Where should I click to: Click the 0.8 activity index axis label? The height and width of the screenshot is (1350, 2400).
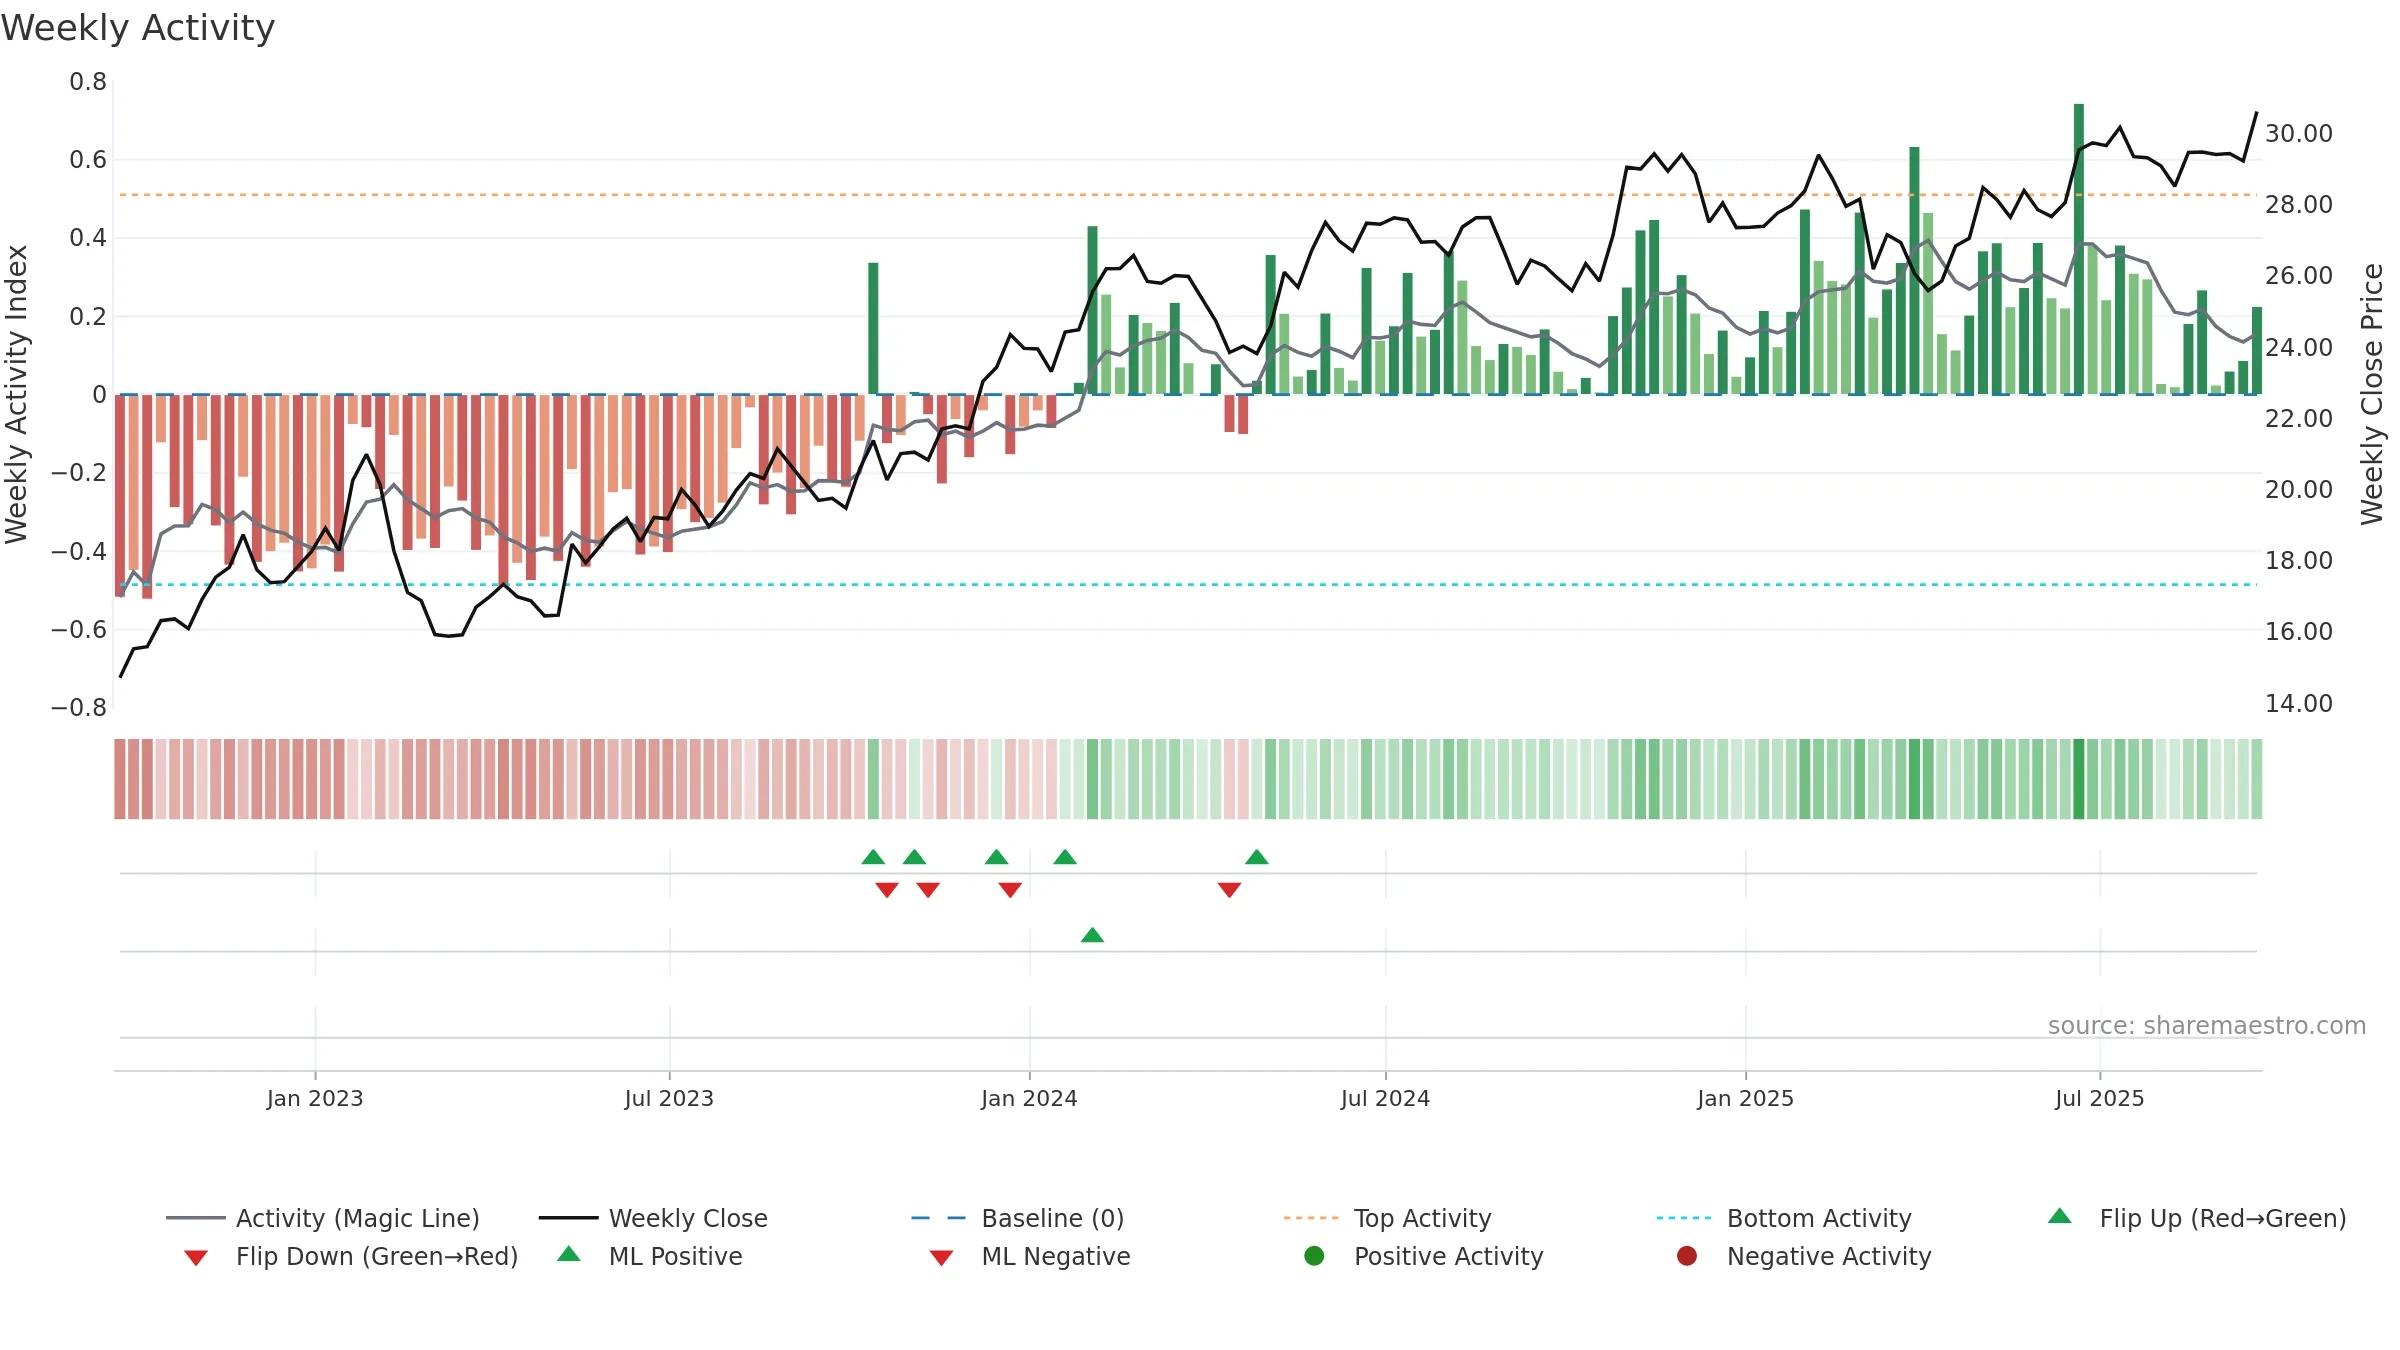coord(88,81)
